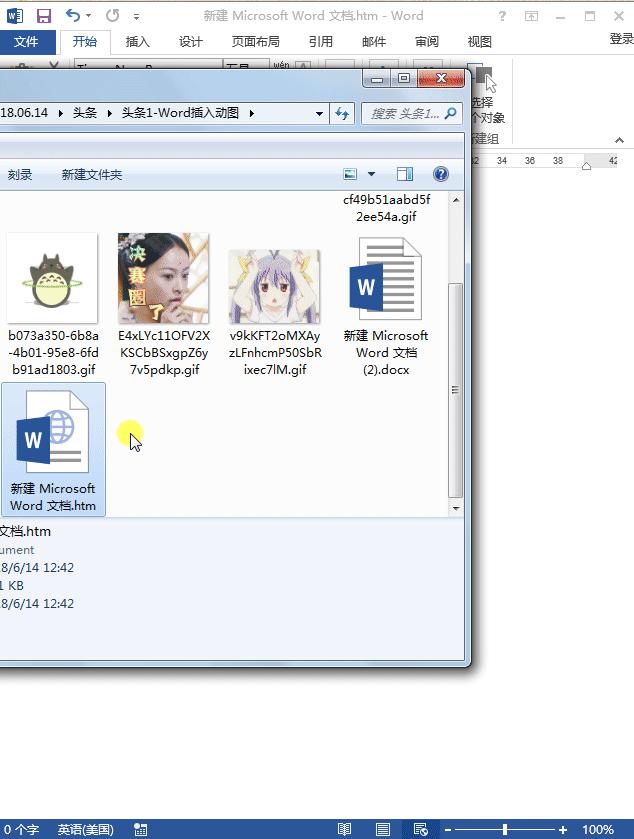
Task: Open Word help question mark
Action: (x=502, y=16)
